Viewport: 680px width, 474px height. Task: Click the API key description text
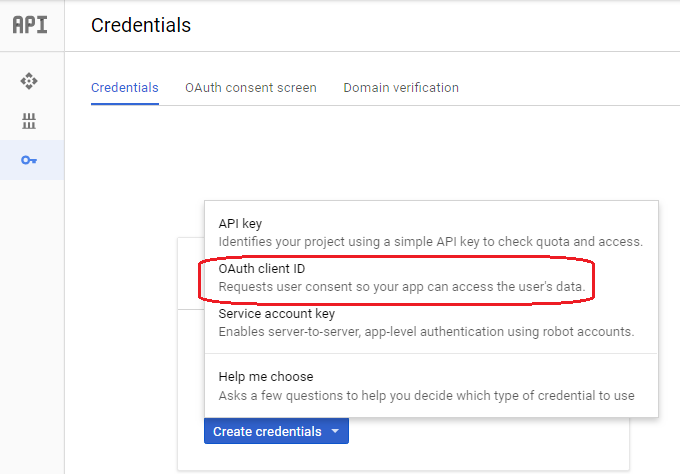tap(431, 242)
